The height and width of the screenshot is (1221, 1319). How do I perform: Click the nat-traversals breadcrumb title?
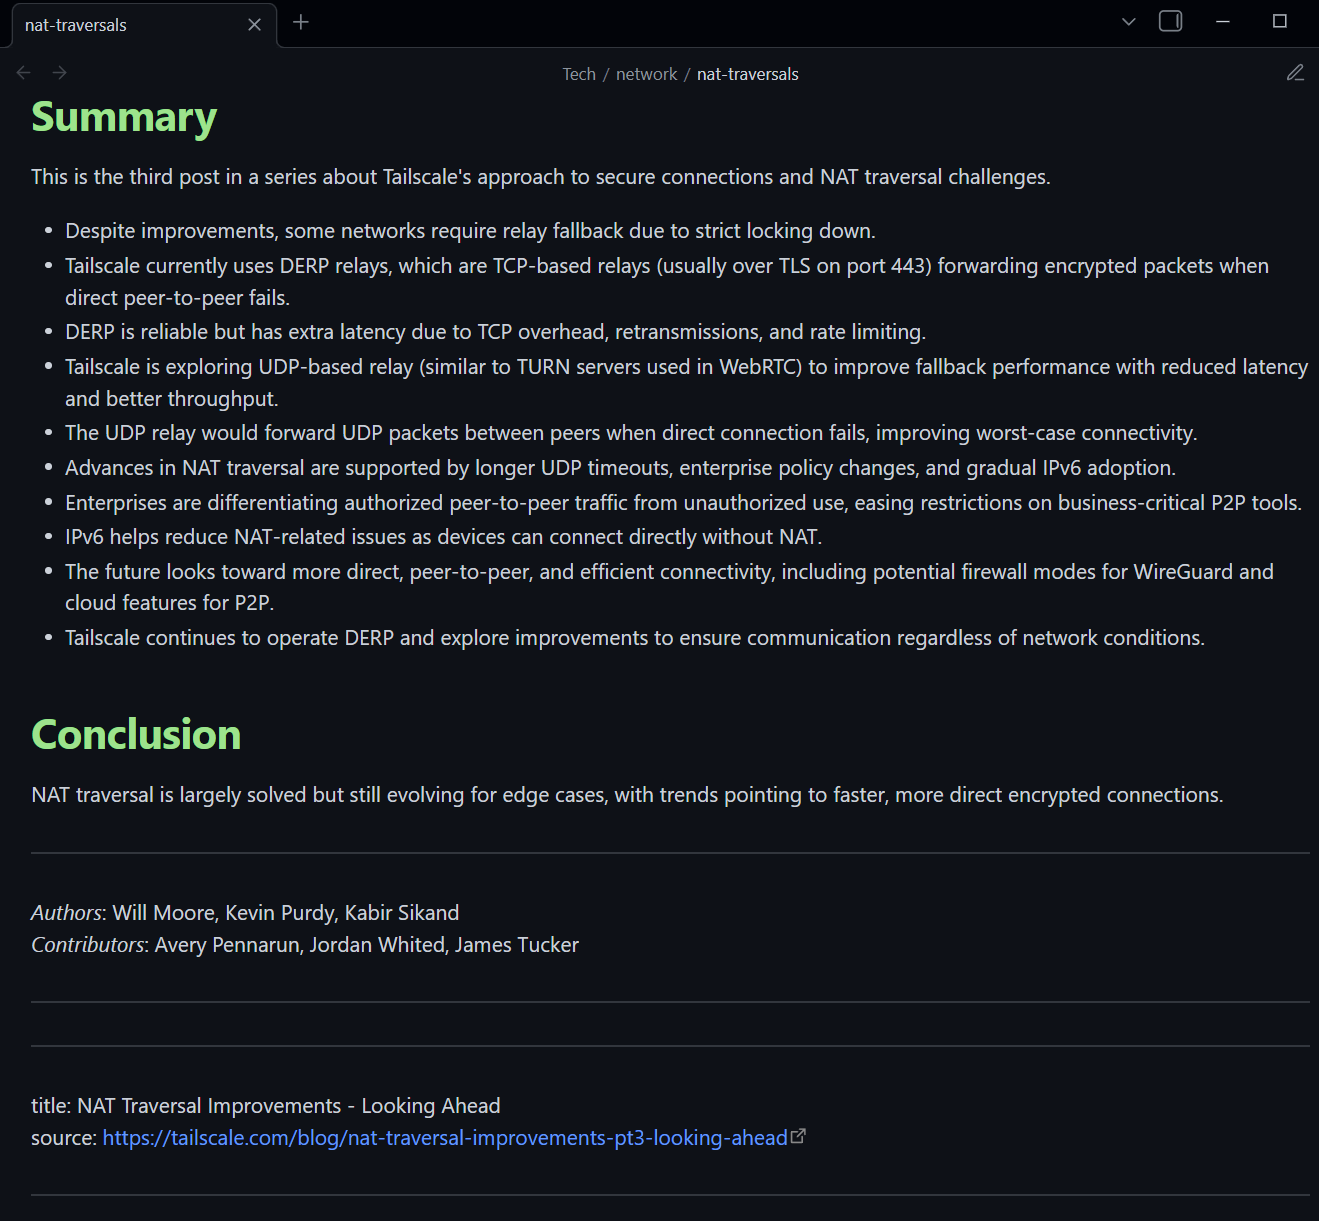[747, 74]
